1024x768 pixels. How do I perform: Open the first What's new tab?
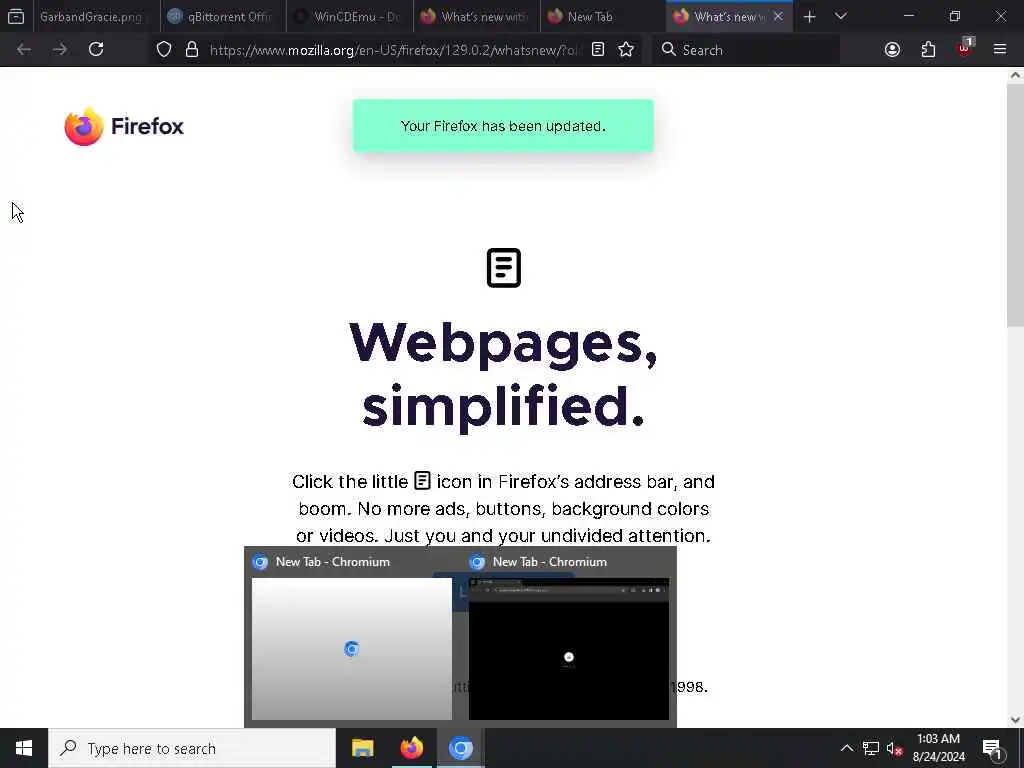(x=476, y=16)
